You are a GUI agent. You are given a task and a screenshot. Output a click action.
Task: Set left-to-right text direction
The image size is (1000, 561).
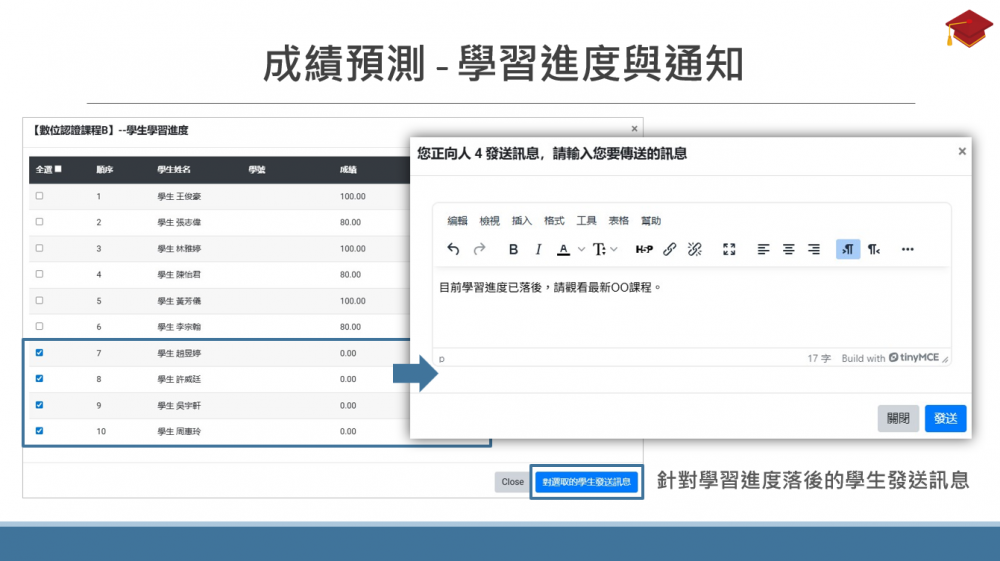pyautogui.click(x=847, y=249)
